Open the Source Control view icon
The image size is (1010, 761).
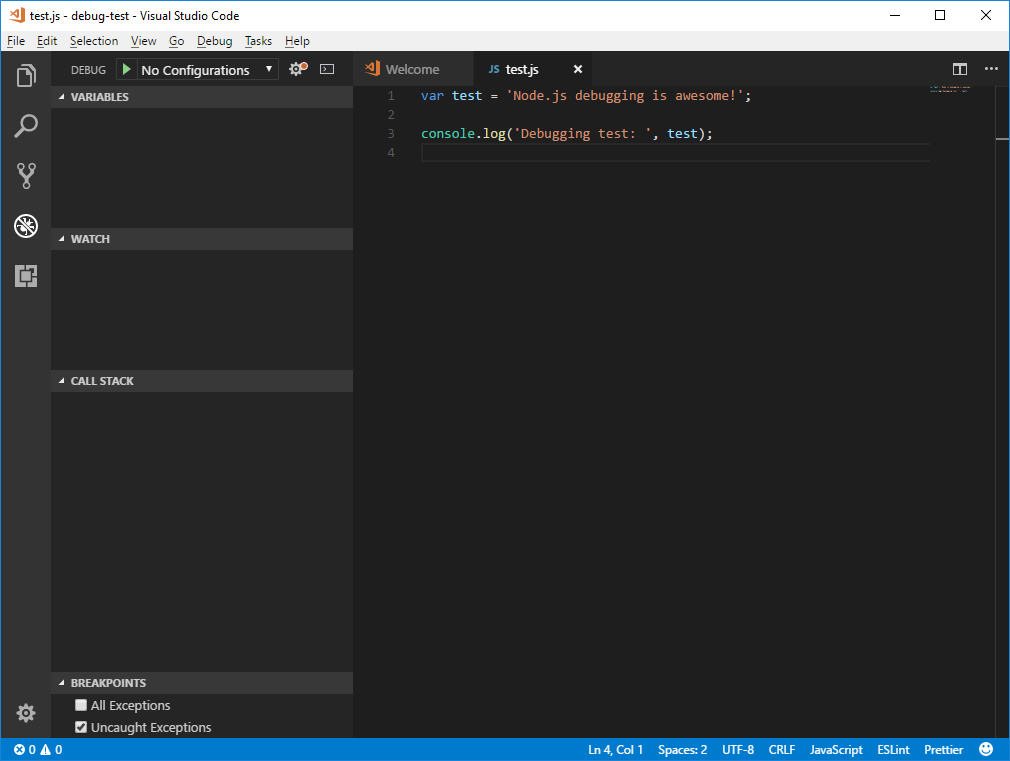pos(26,176)
